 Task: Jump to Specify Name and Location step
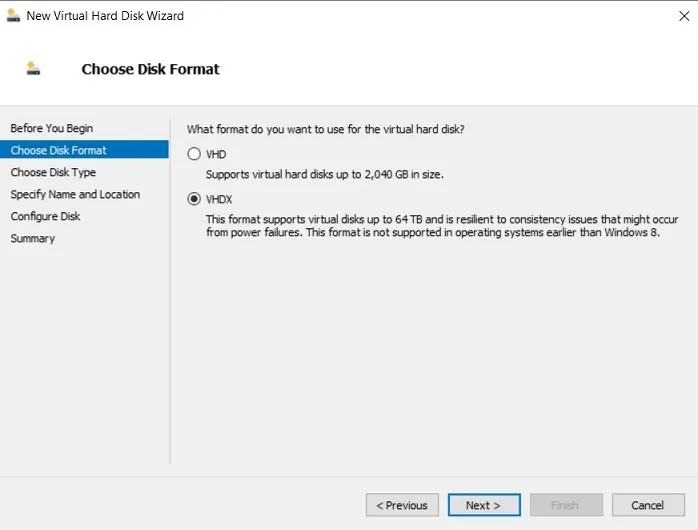(75, 194)
